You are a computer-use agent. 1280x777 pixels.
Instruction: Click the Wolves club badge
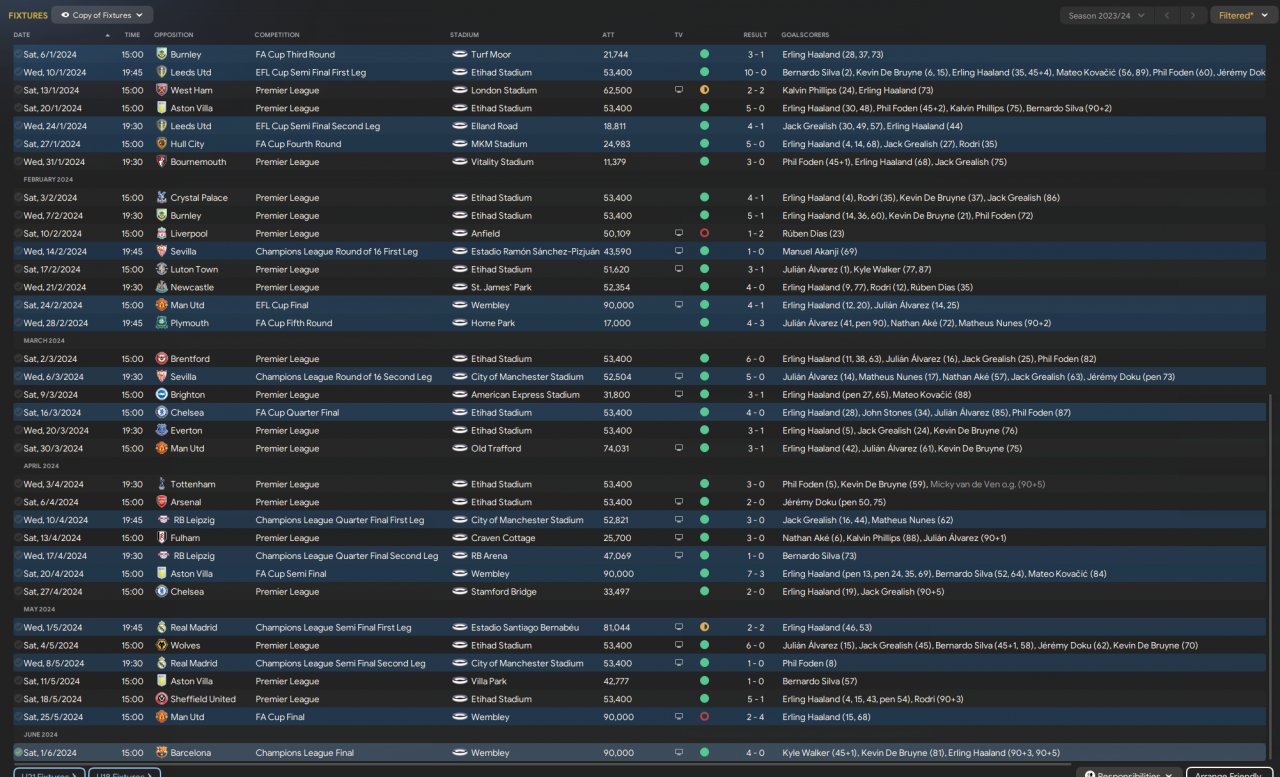tap(162, 646)
